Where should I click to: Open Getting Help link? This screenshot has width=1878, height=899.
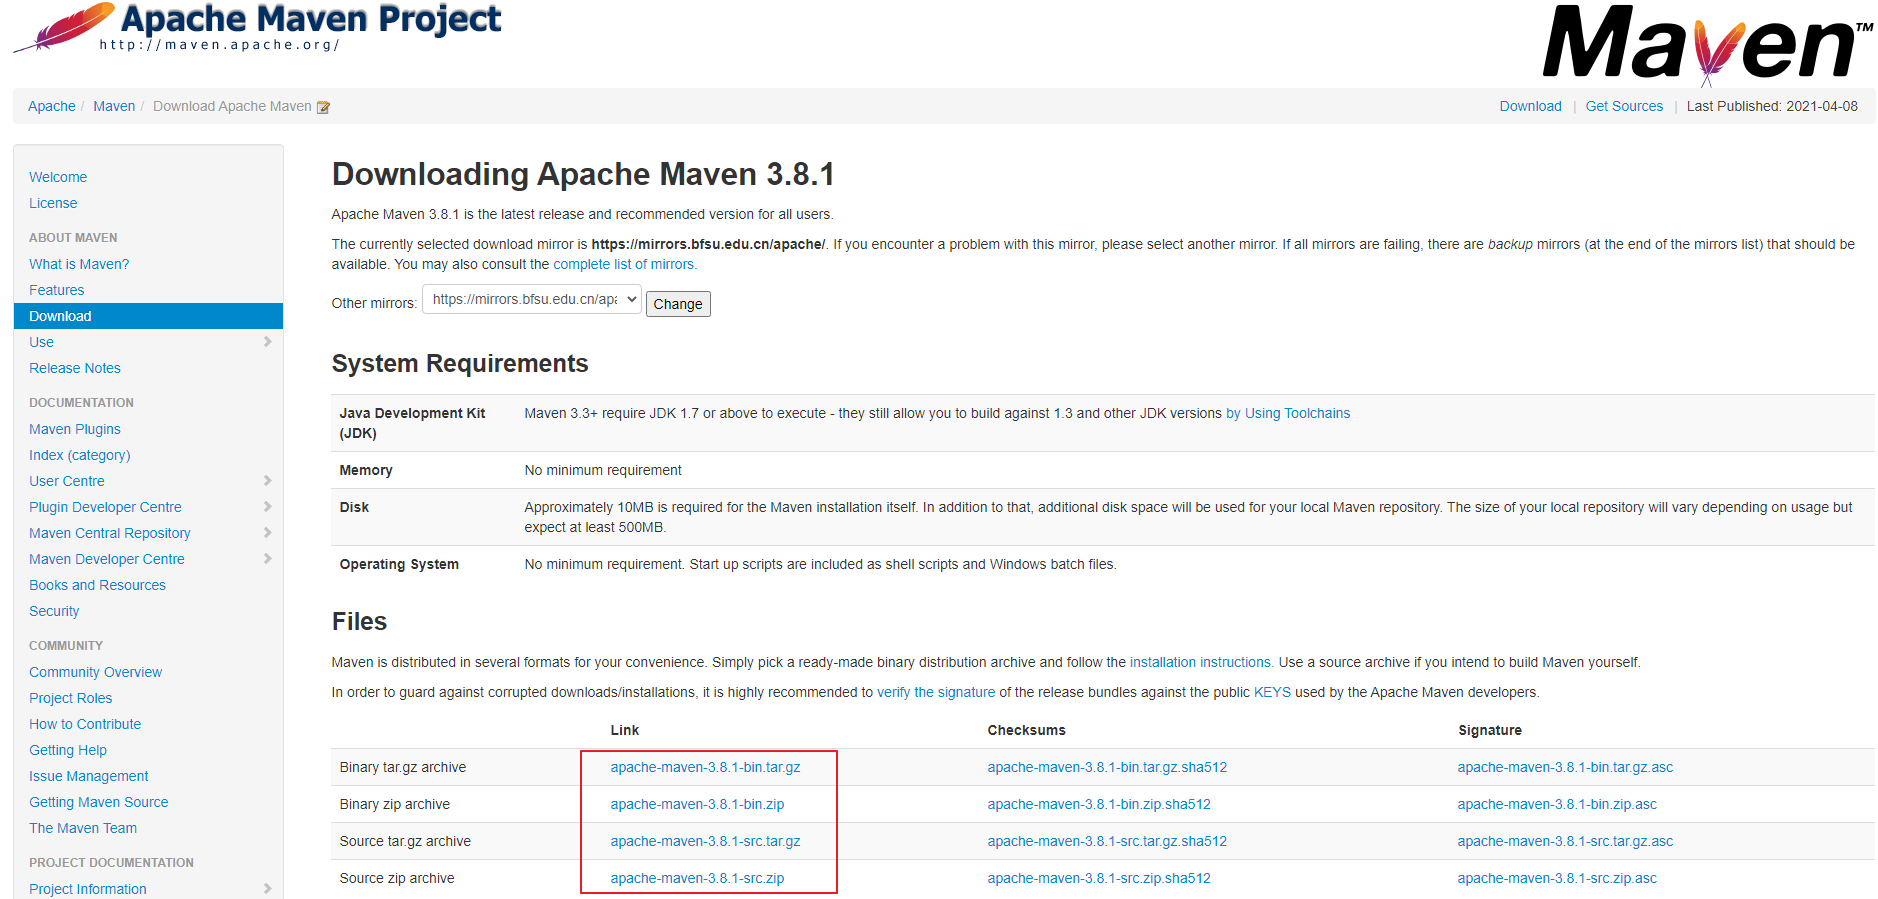pyautogui.click(x=68, y=750)
